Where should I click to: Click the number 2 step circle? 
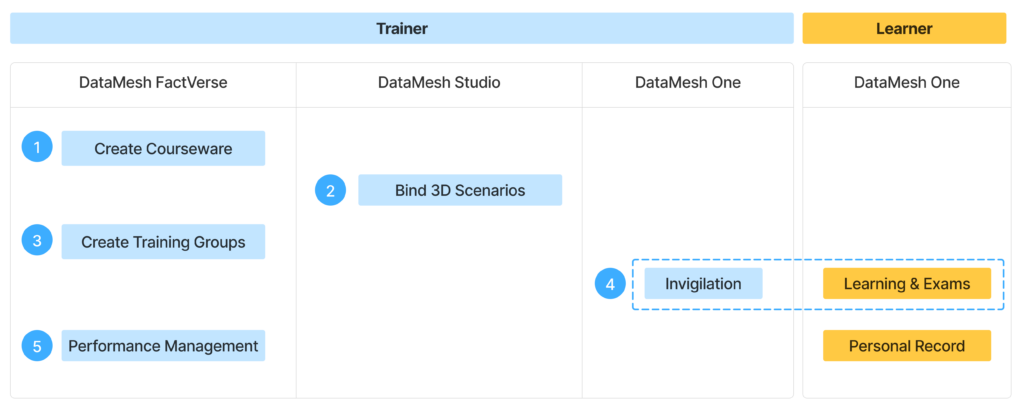pyautogui.click(x=330, y=190)
